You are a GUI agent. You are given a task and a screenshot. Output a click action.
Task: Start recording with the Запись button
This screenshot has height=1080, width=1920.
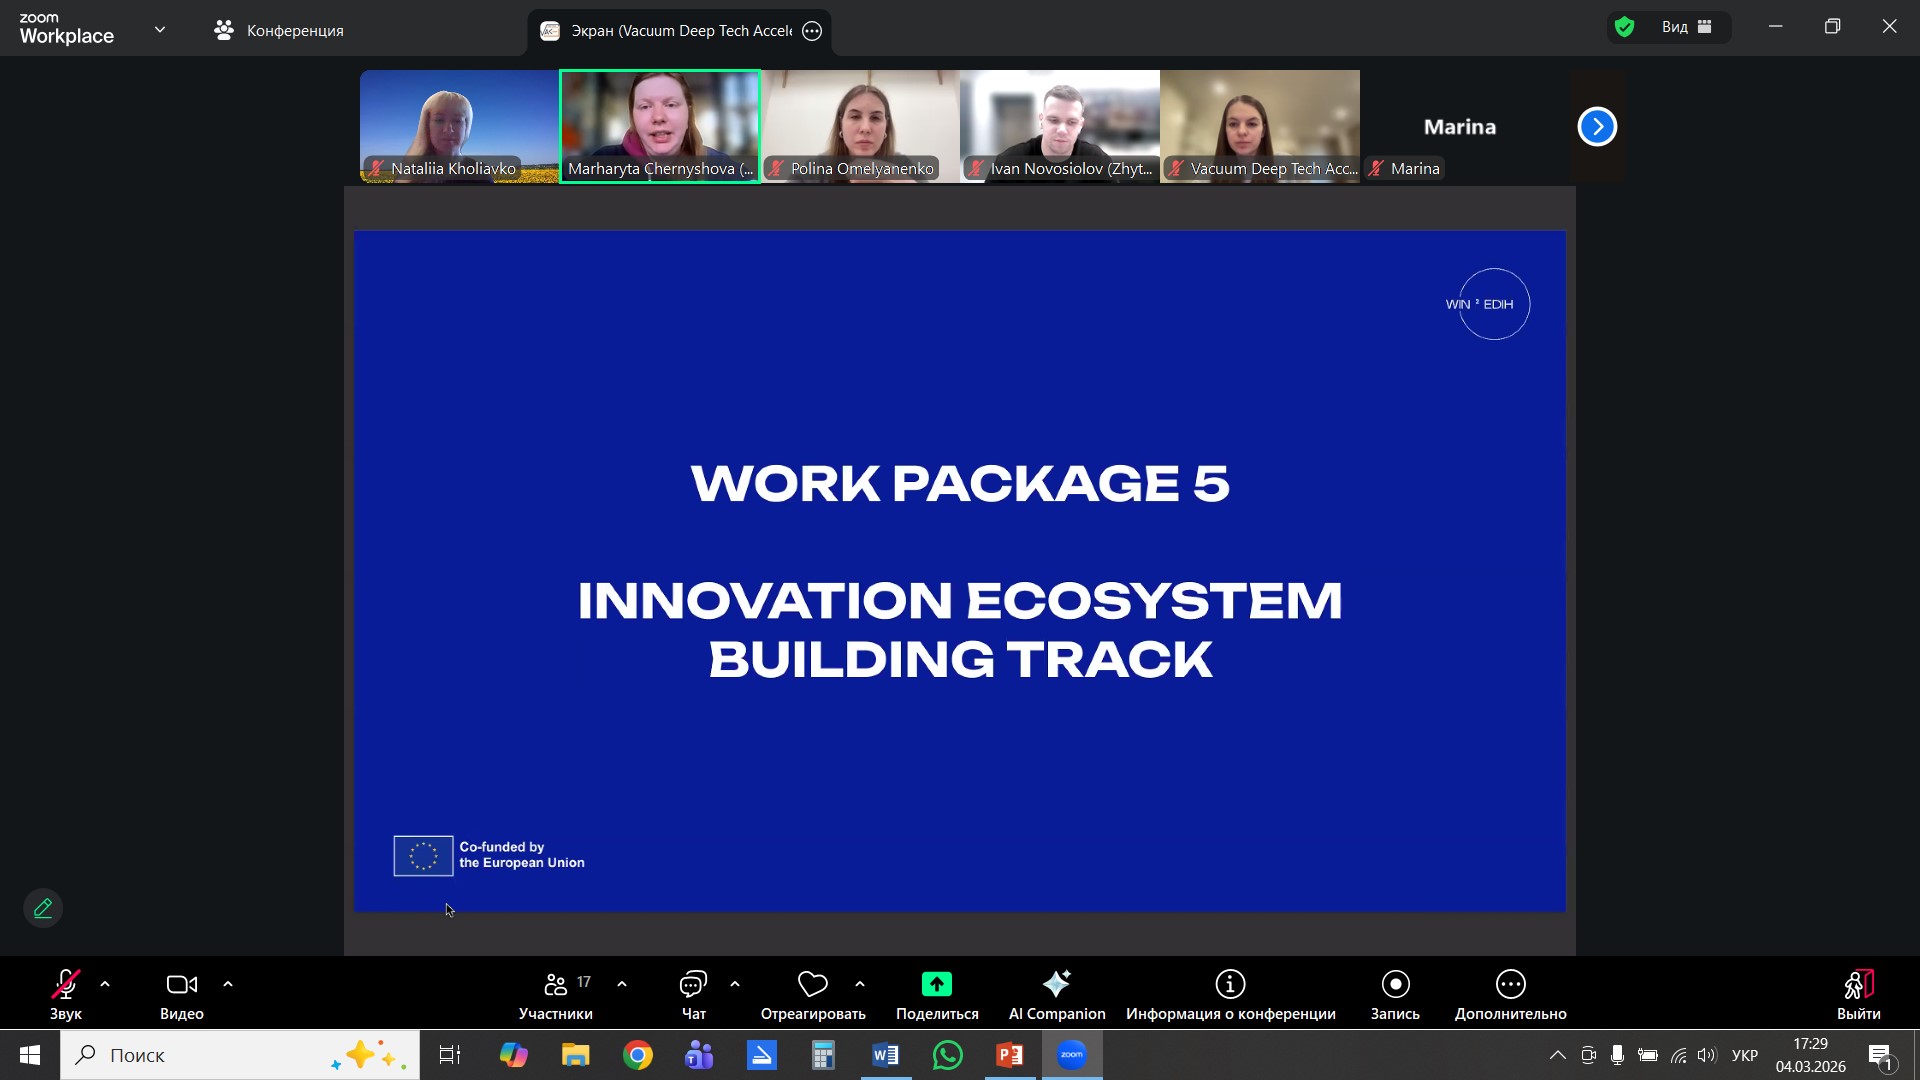1395,985
